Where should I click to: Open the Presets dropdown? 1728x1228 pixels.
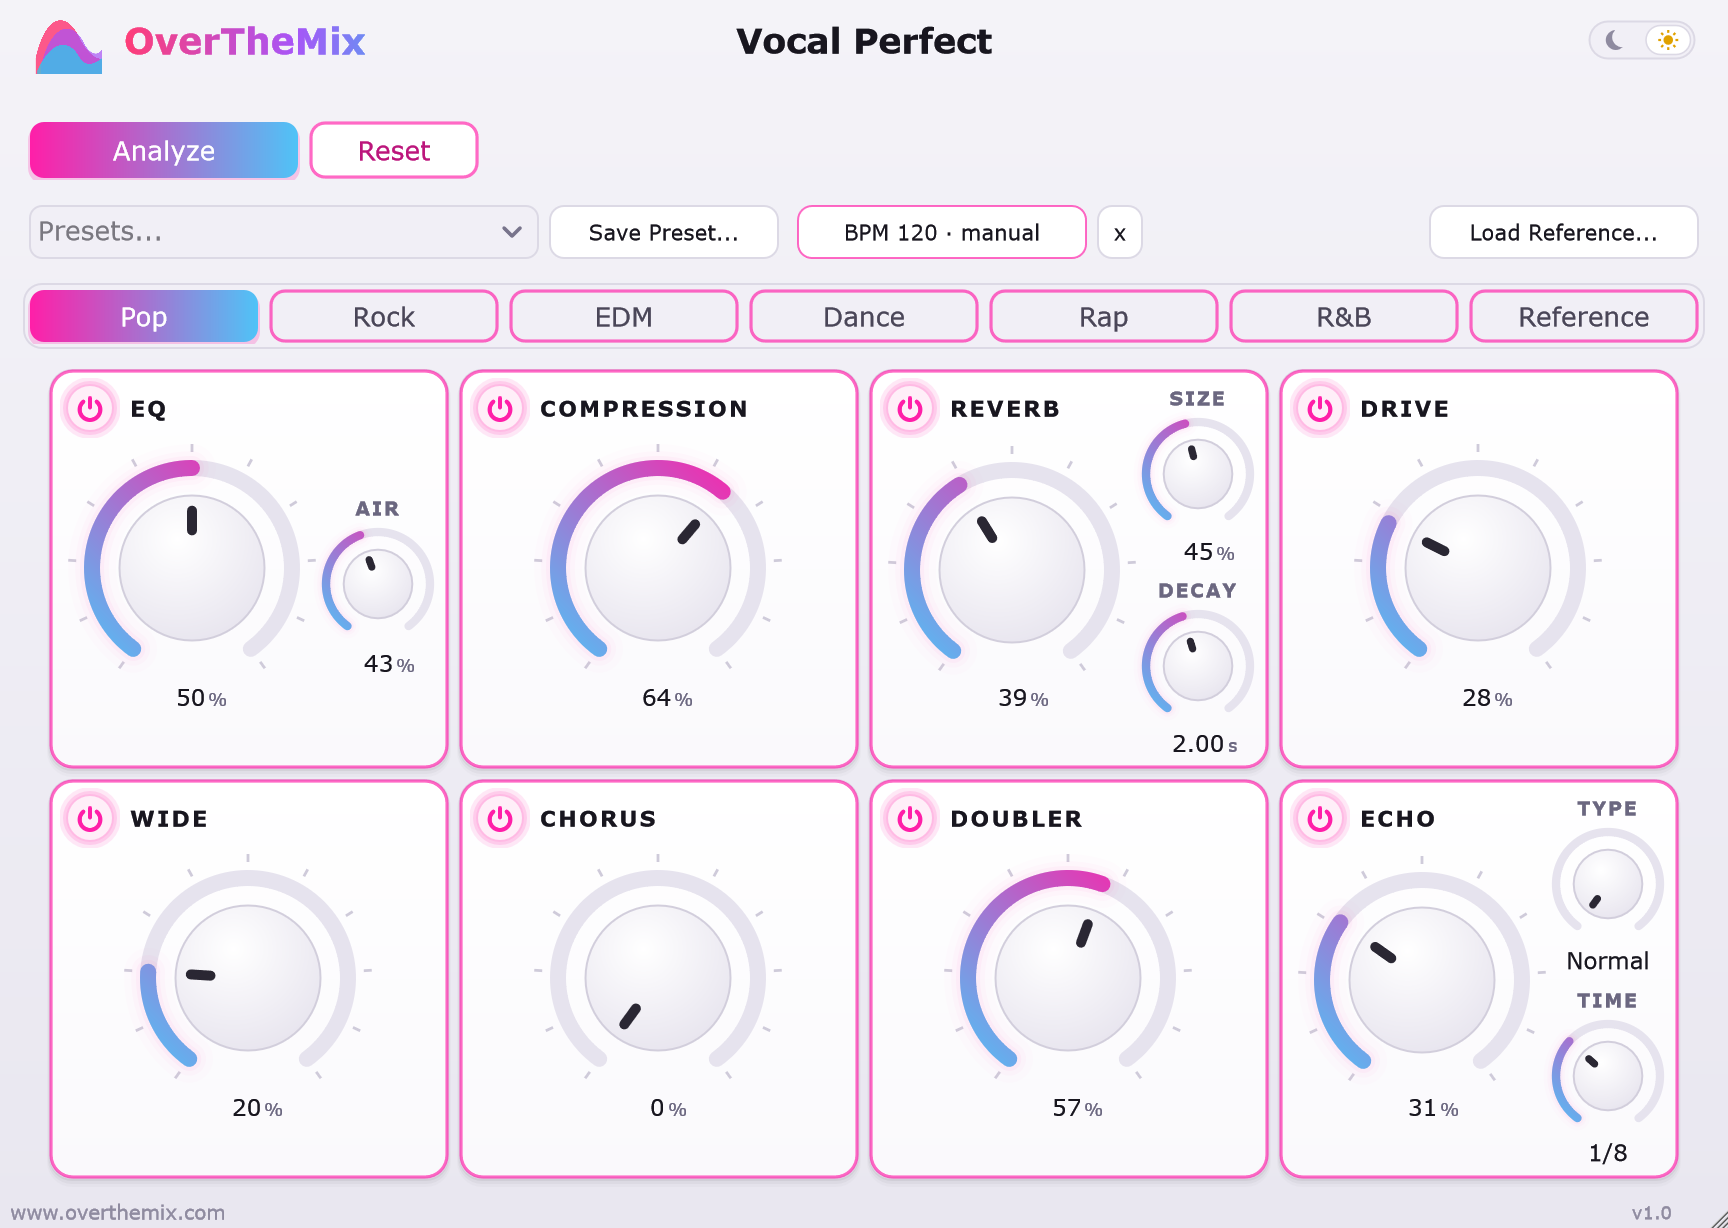[284, 232]
